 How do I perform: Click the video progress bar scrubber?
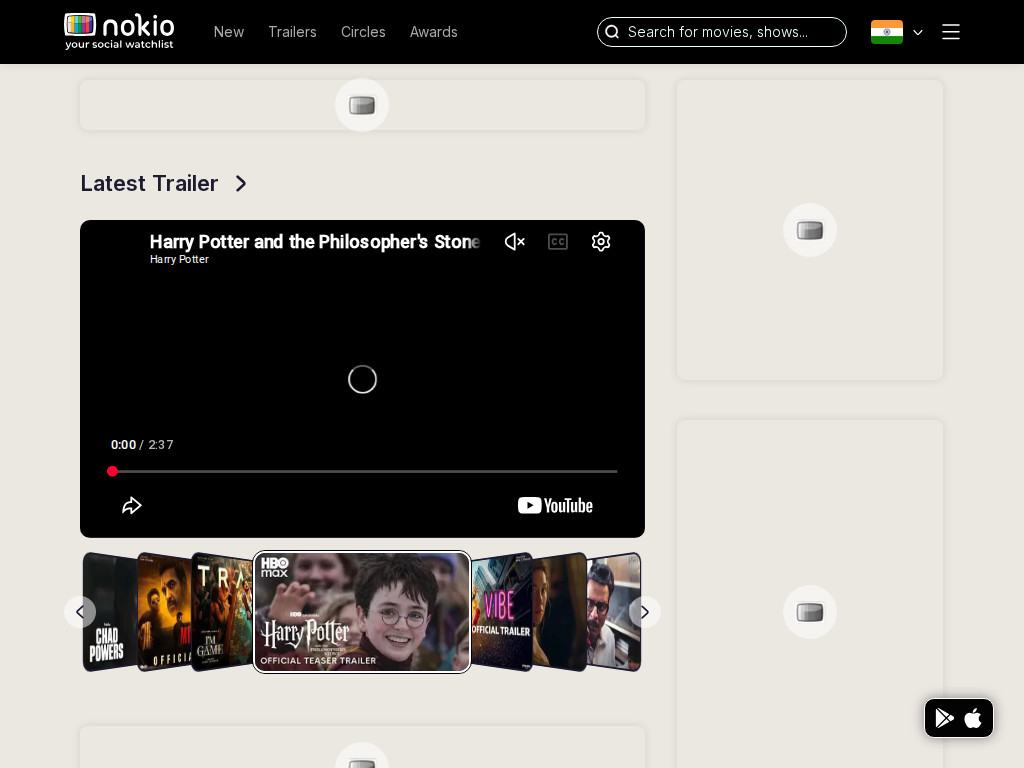pyautogui.click(x=112, y=471)
